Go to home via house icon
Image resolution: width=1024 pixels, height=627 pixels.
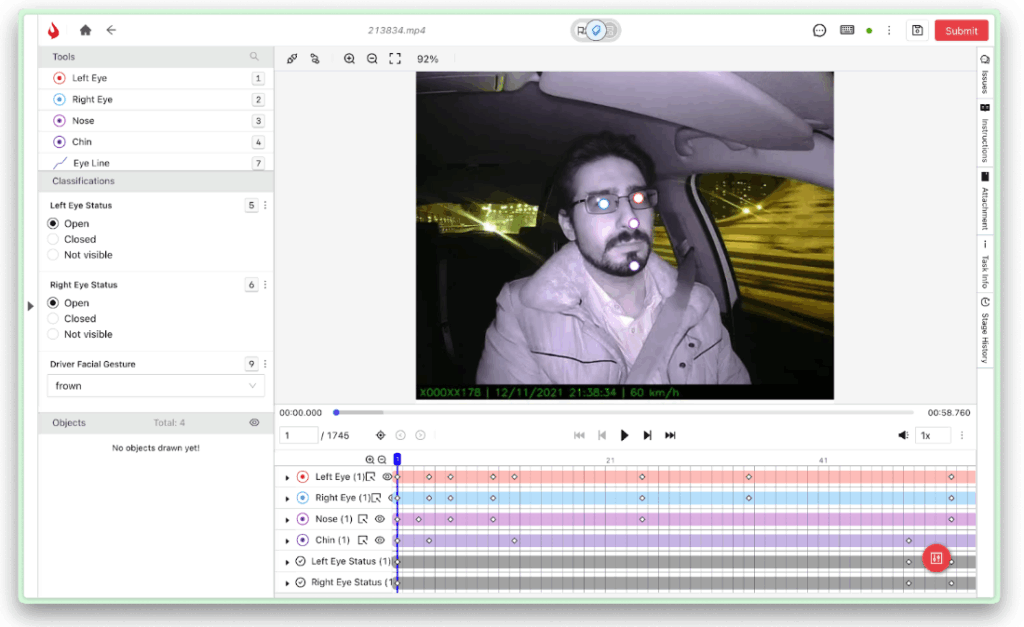pos(86,30)
